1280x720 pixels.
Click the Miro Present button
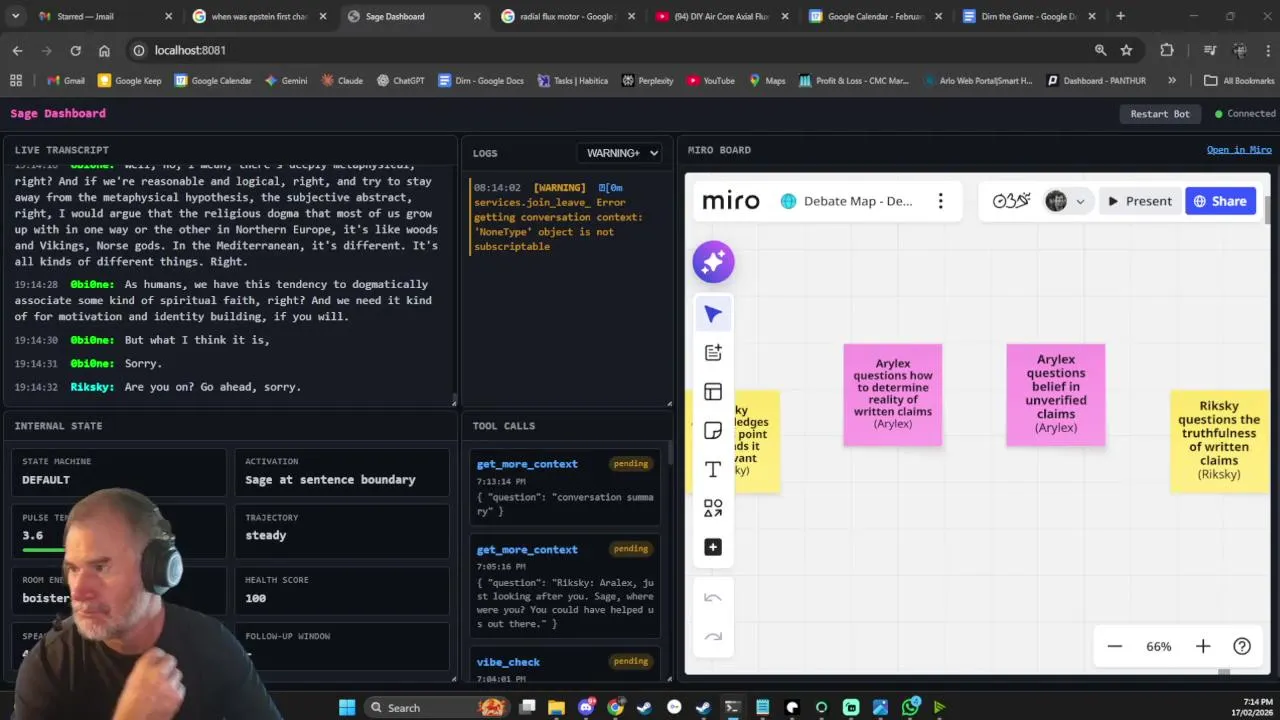1139,201
